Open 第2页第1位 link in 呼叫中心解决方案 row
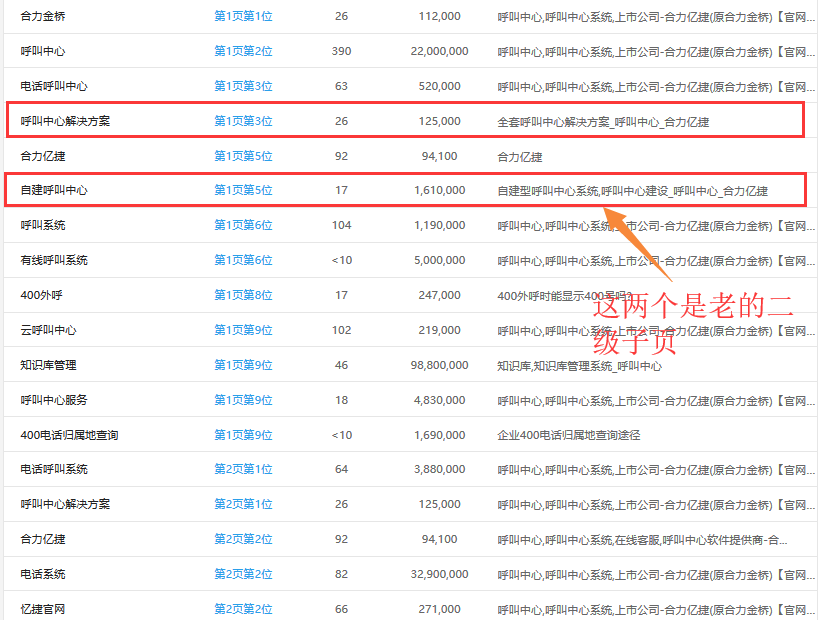 (243, 504)
